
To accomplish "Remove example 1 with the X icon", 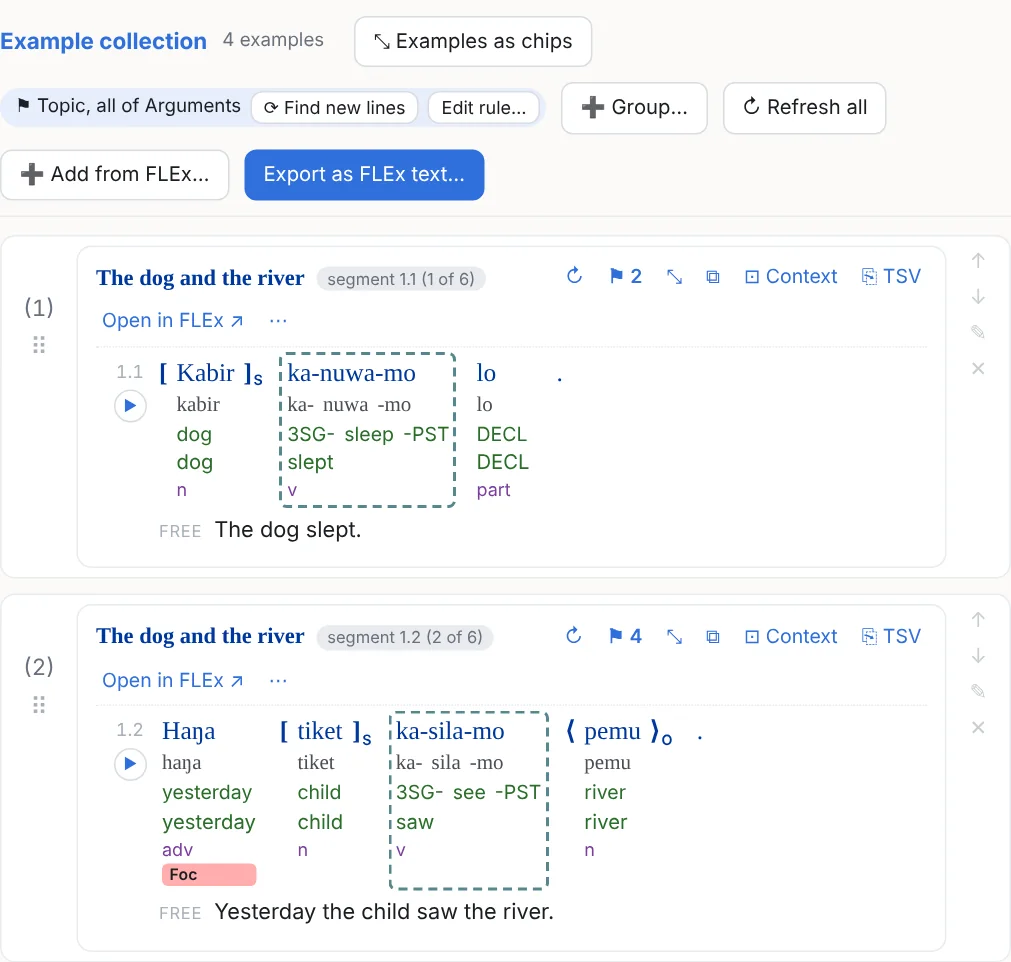I will pyautogui.click(x=978, y=368).
